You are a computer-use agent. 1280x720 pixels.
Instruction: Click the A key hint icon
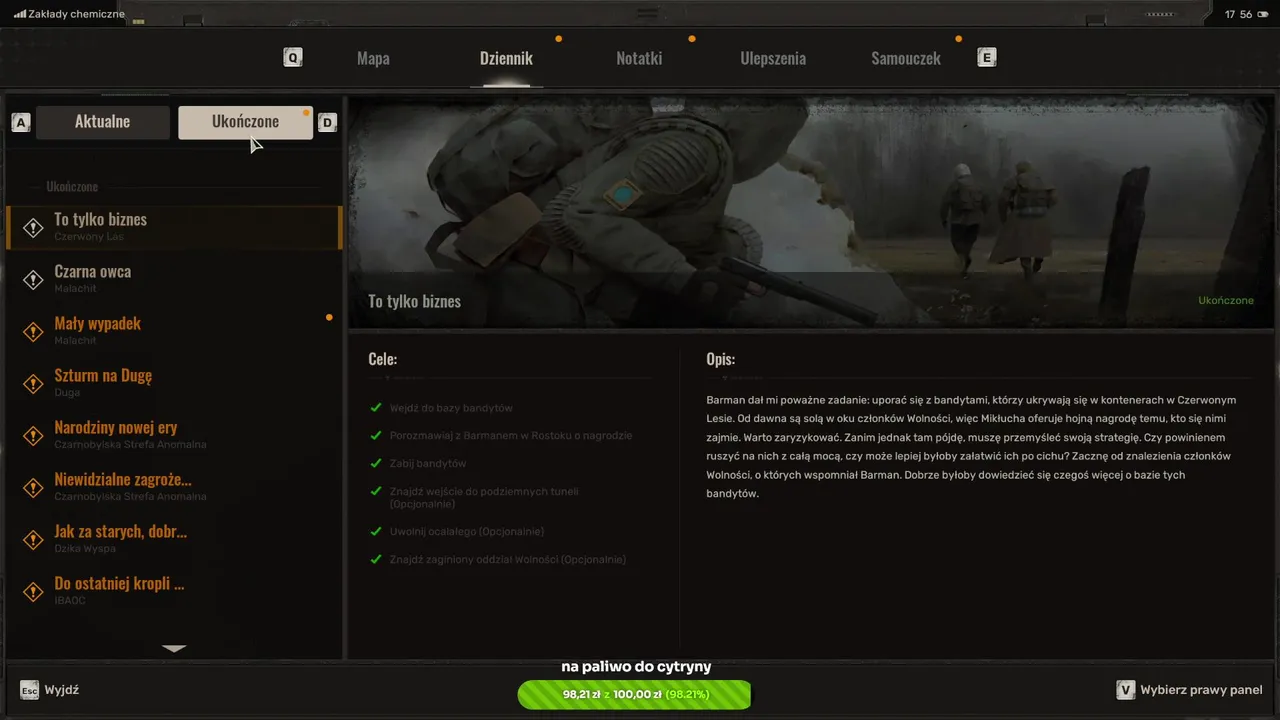21,123
